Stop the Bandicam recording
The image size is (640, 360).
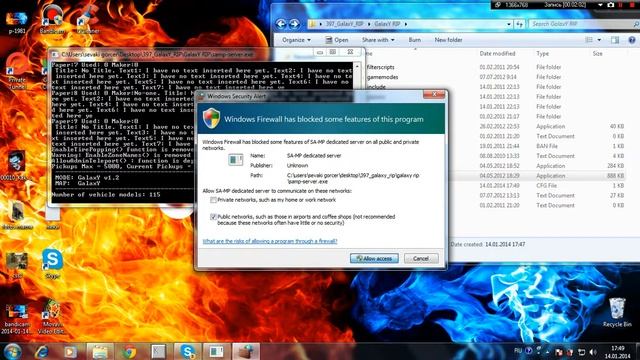click(x=631, y=5)
